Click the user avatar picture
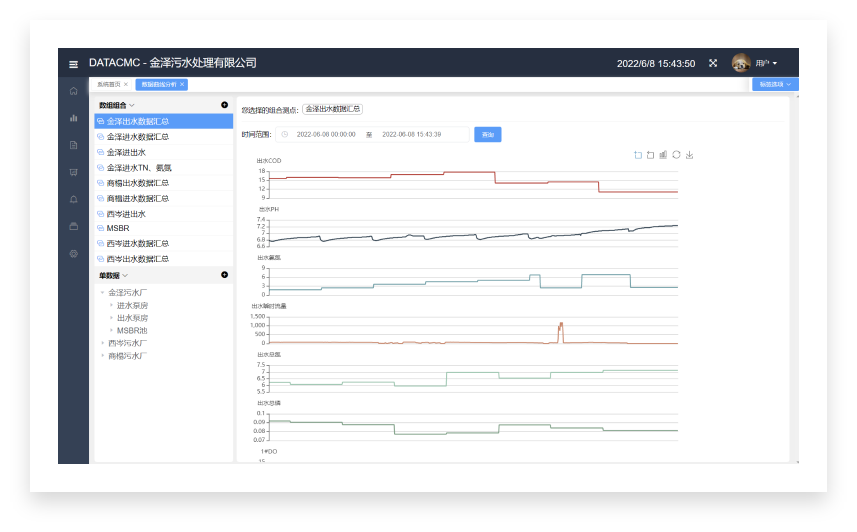This screenshot has height=532, width=857. click(741, 63)
